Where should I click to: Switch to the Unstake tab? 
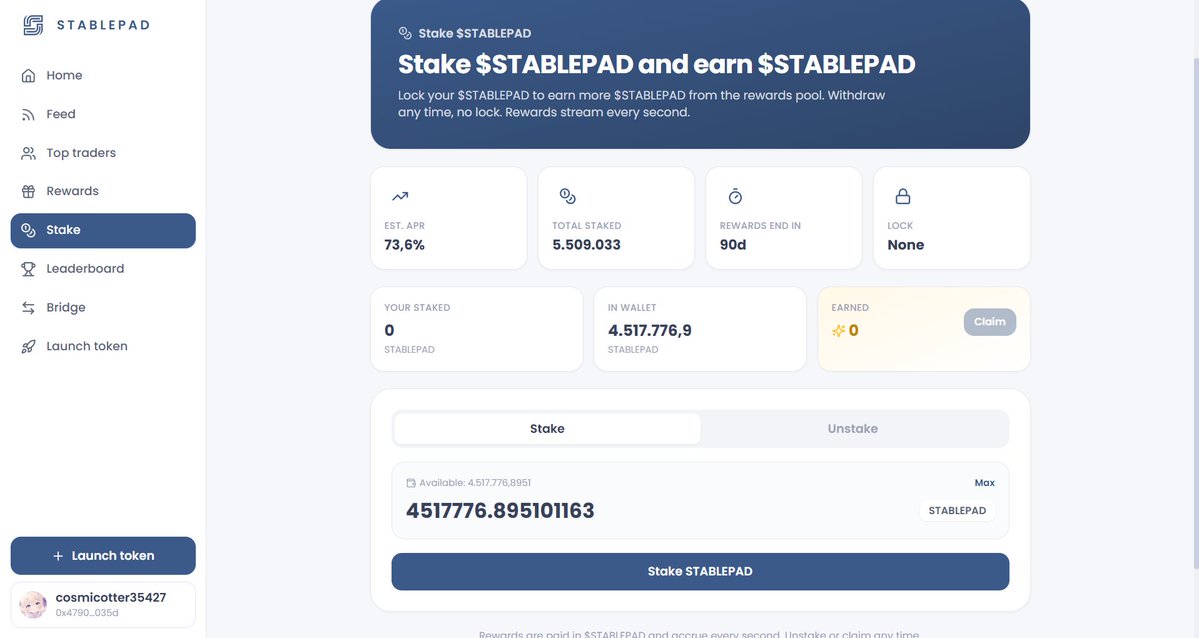853,429
